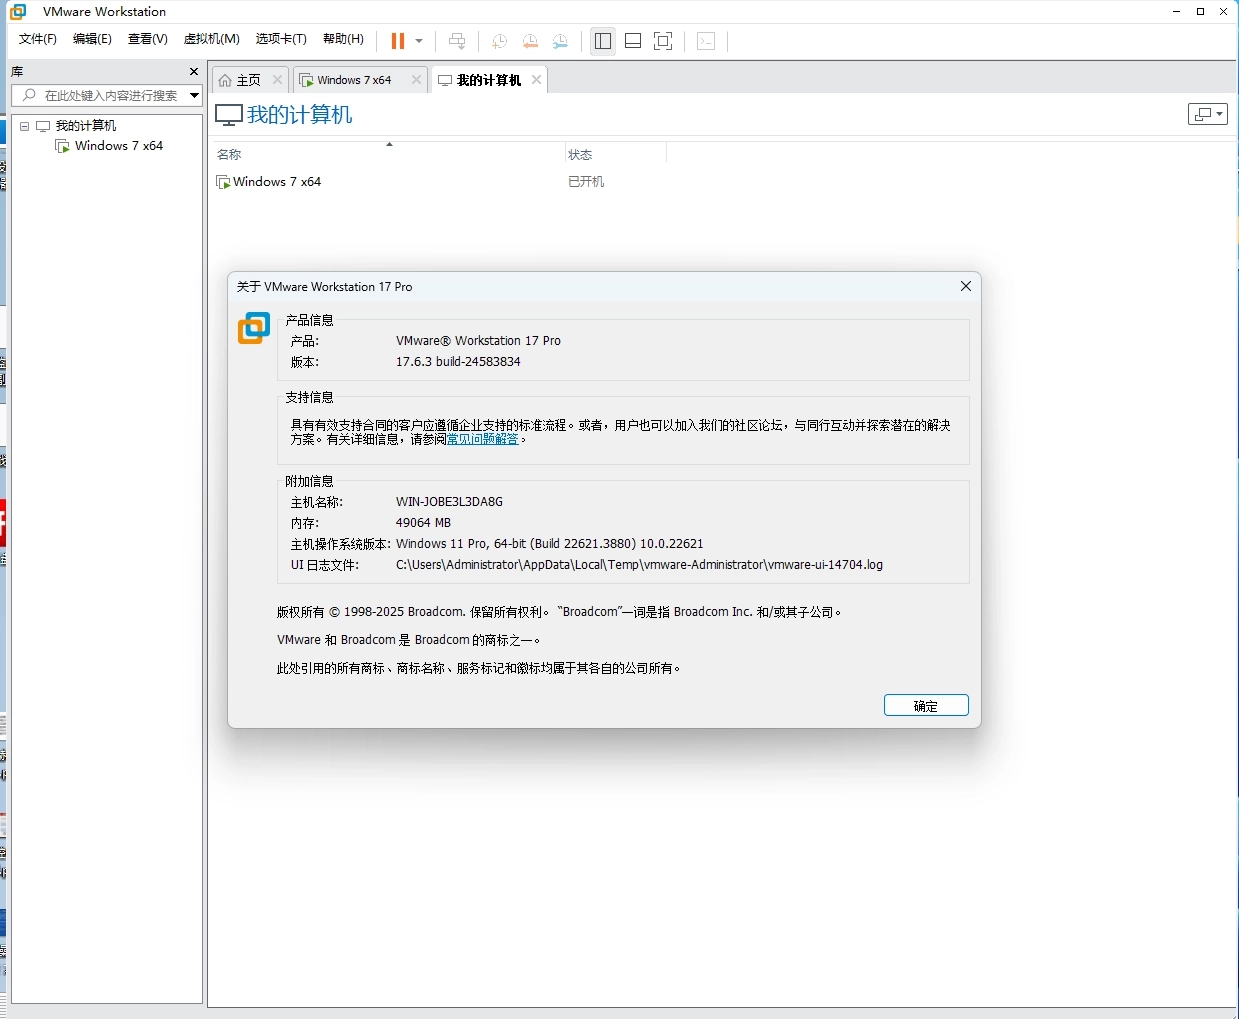Viewport: 1239px width, 1019px height.
Task: Open the view mode dropdown at top right
Action: [1207, 114]
